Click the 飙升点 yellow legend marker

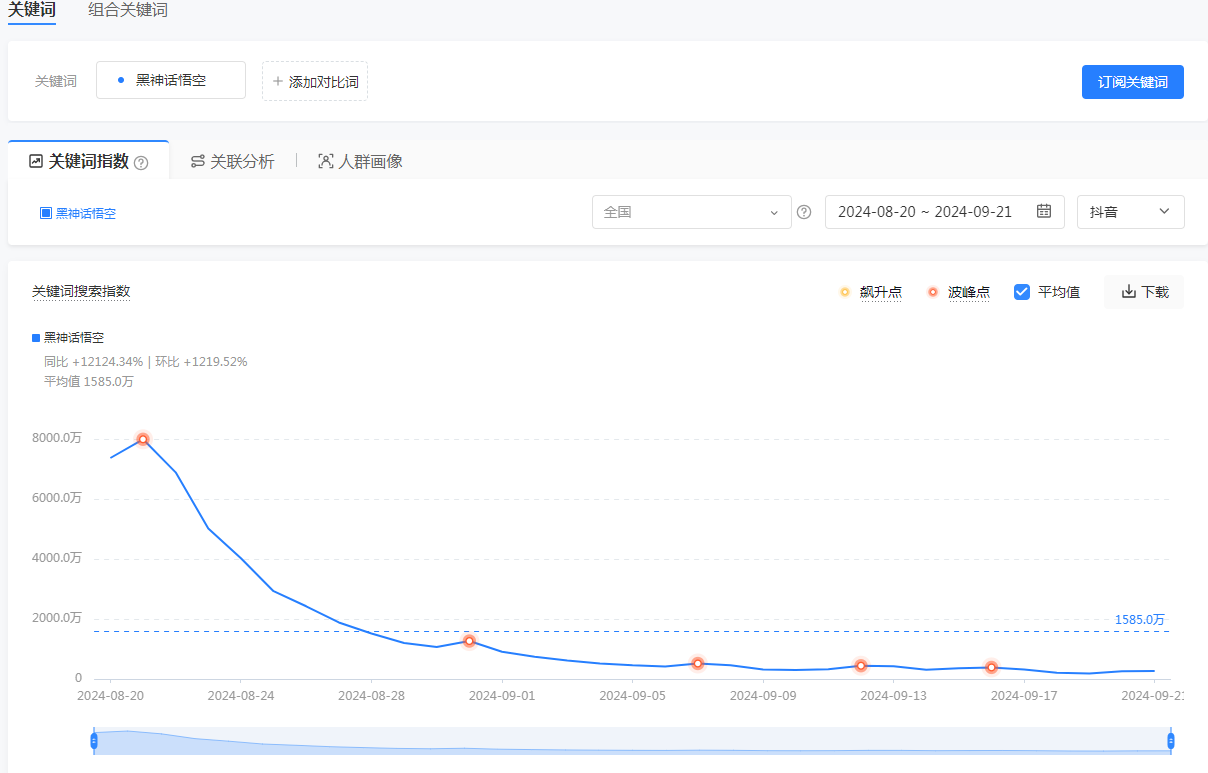[845, 292]
